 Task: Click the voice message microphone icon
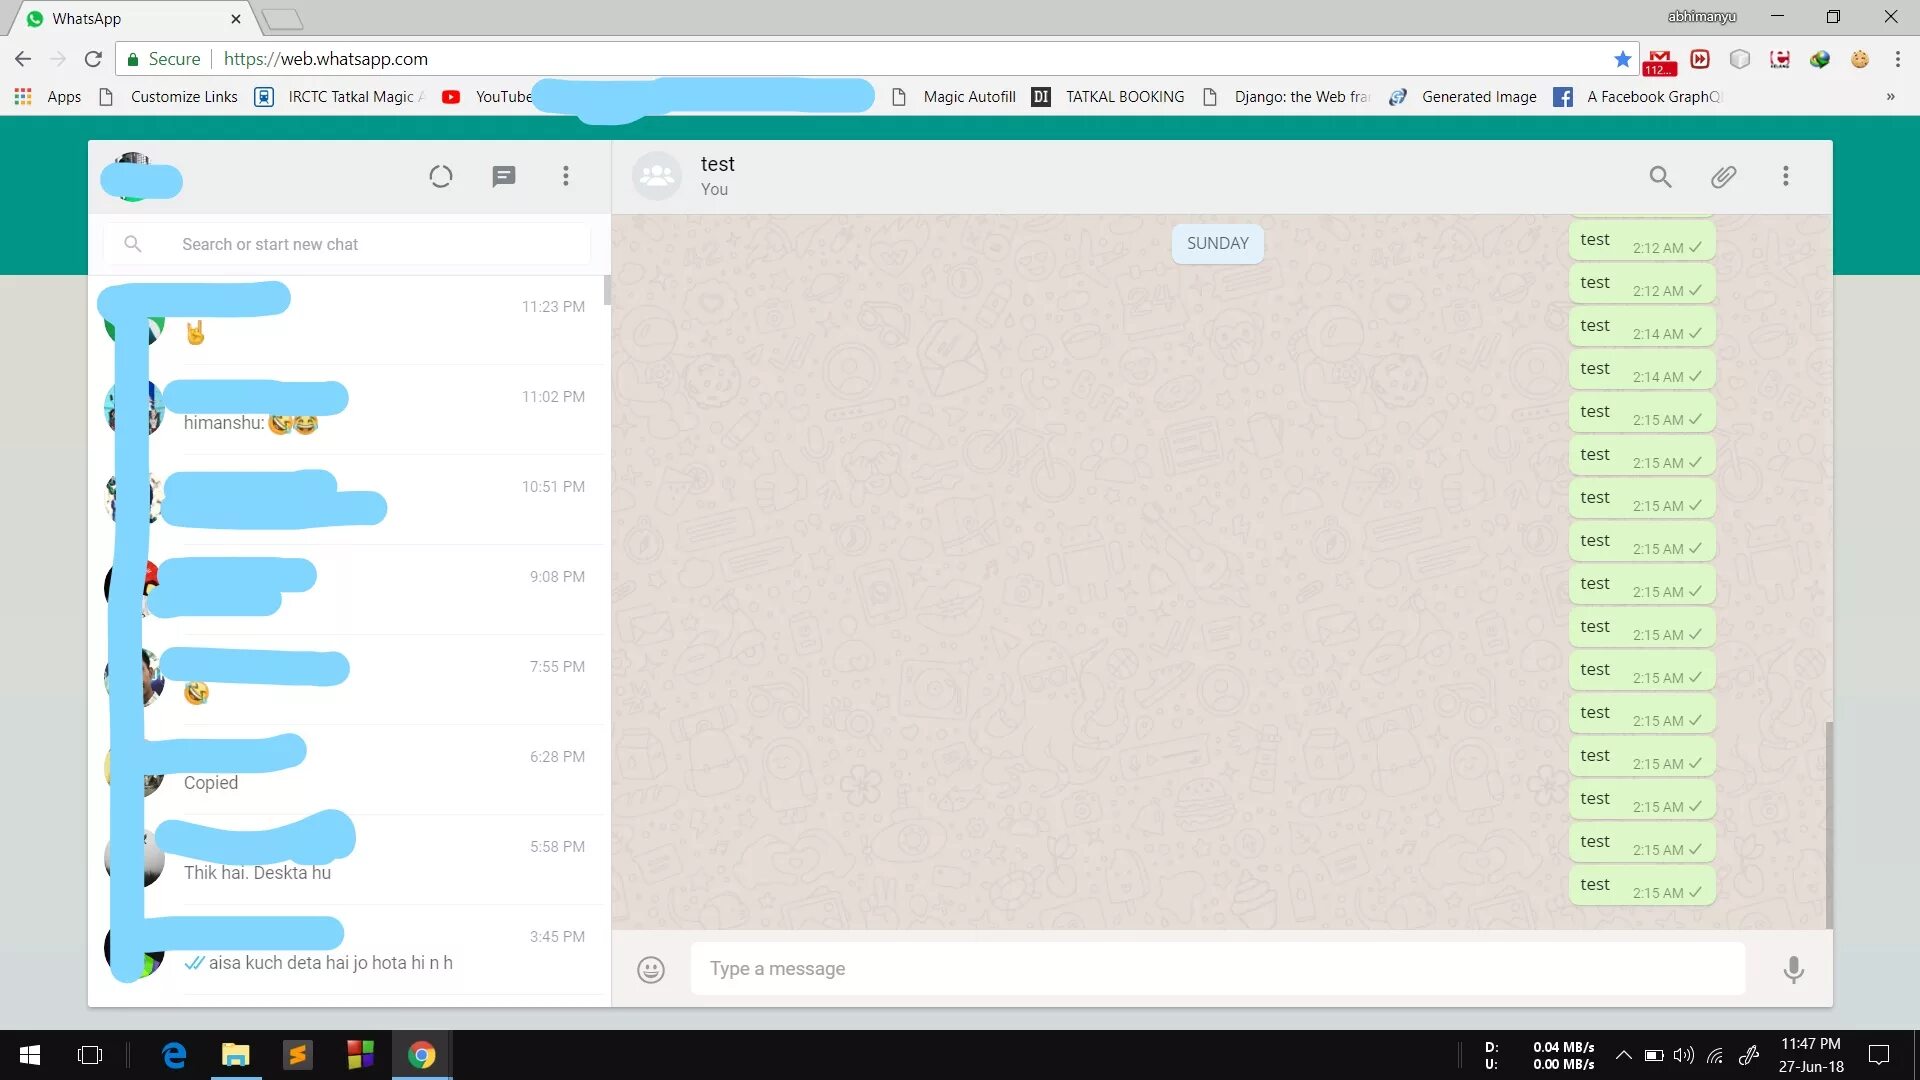click(1793, 969)
